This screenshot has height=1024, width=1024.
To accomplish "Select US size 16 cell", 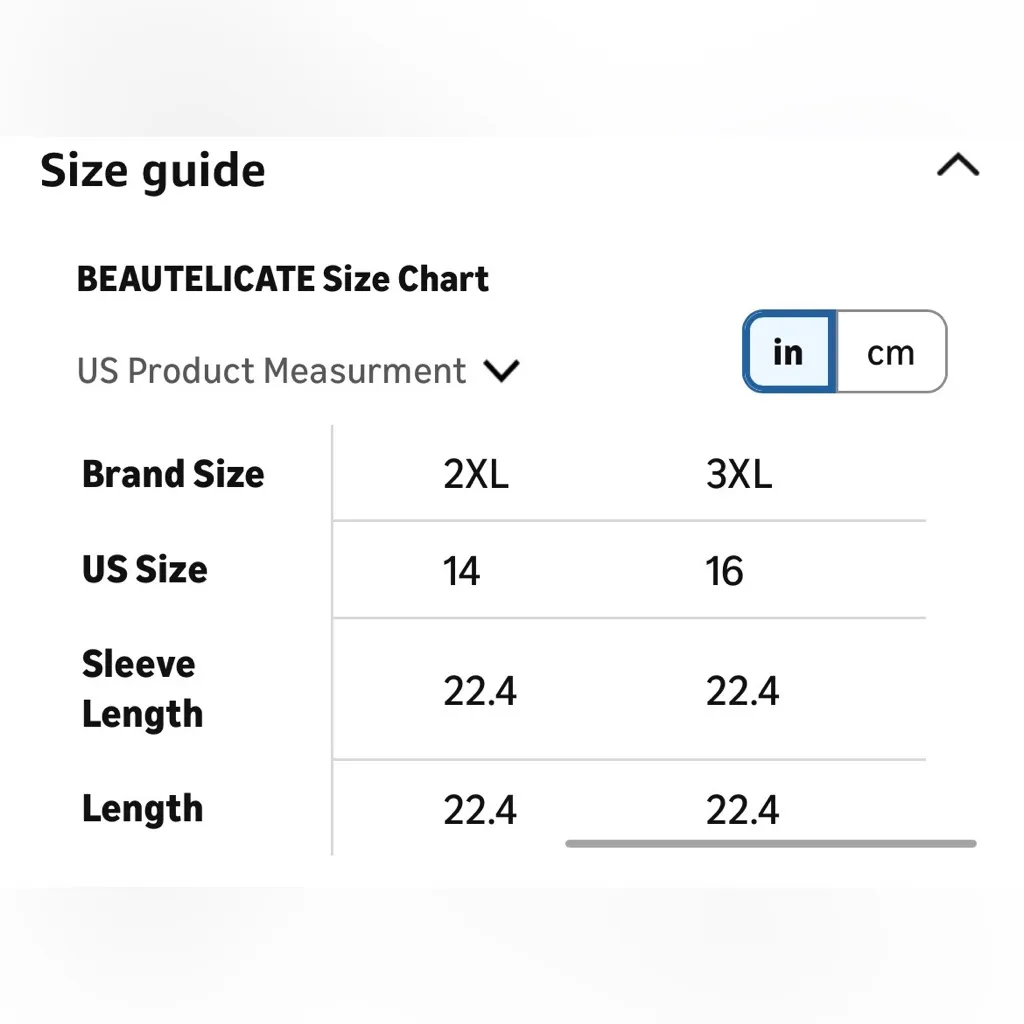I will pyautogui.click(x=725, y=571).
